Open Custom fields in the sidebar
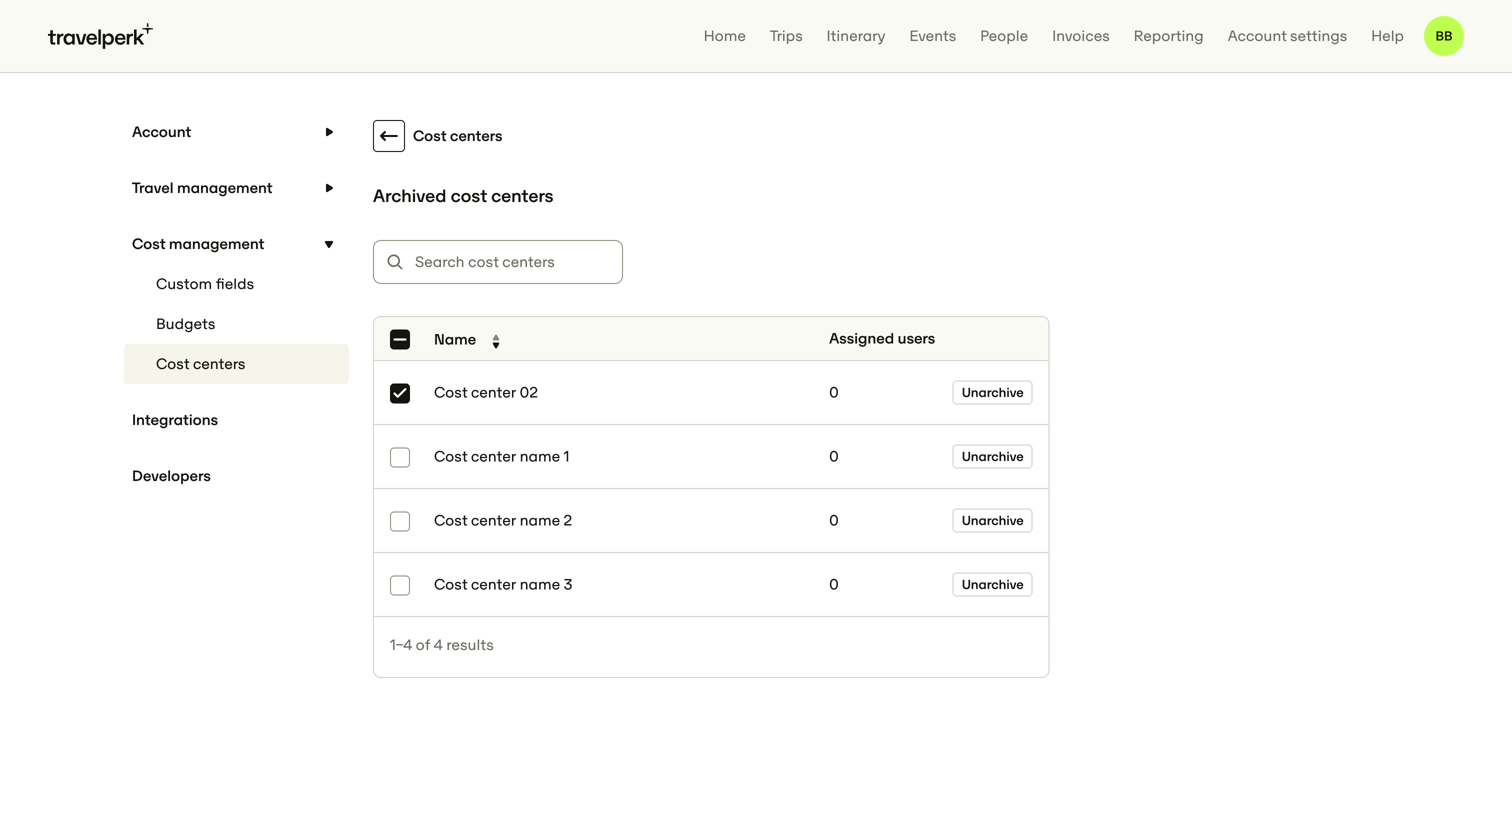1512x814 pixels. tap(205, 284)
